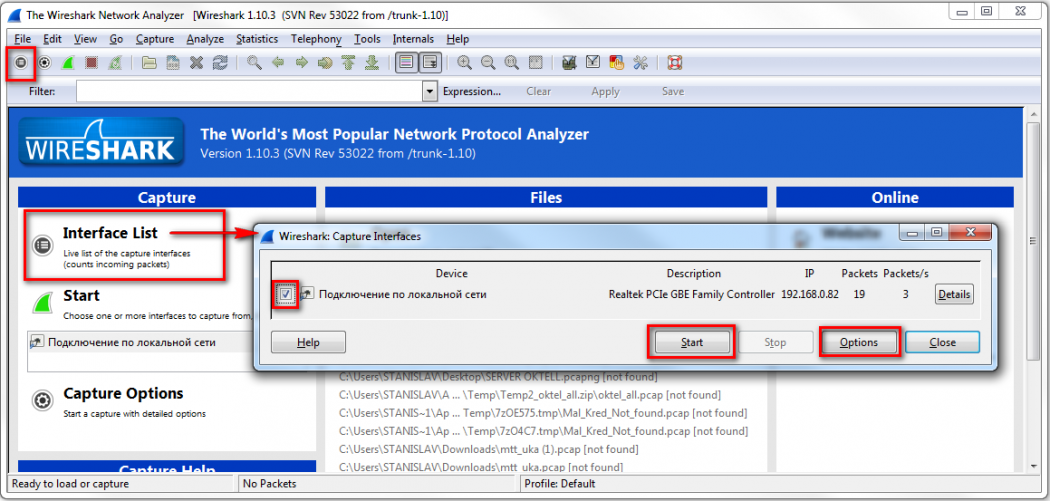The image size is (1050, 501).
Task: Click the zoom in toolbar icon
Action: point(464,63)
